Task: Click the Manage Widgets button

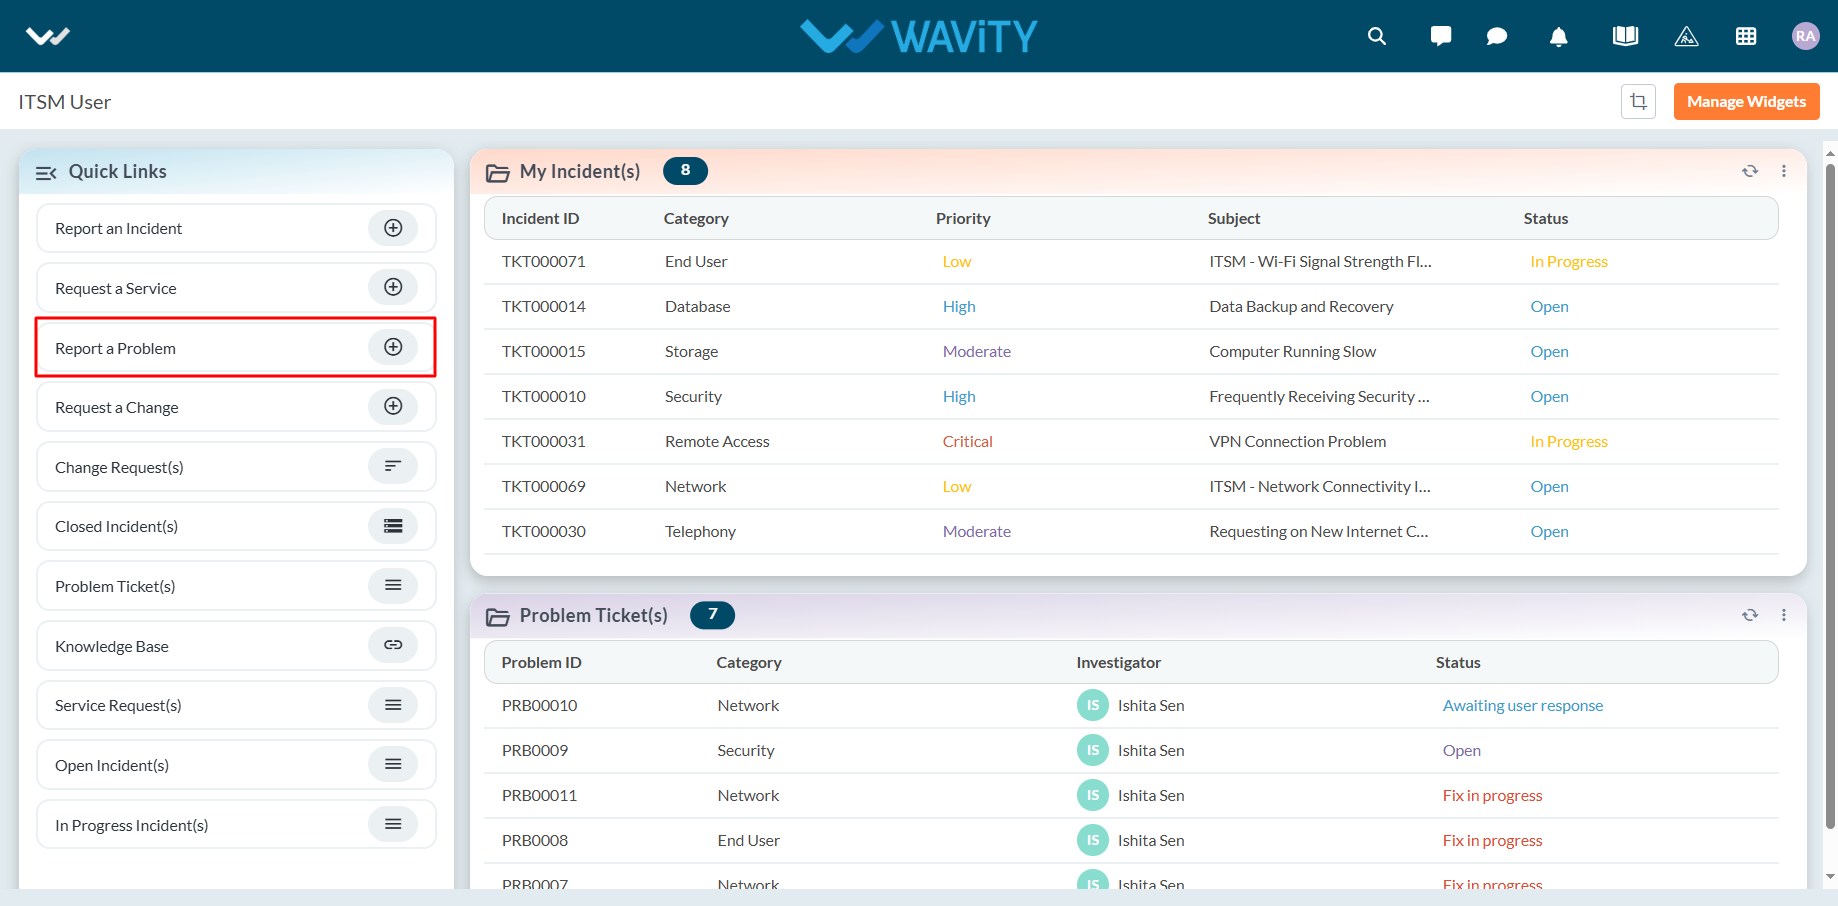Action: coord(1746,101)
